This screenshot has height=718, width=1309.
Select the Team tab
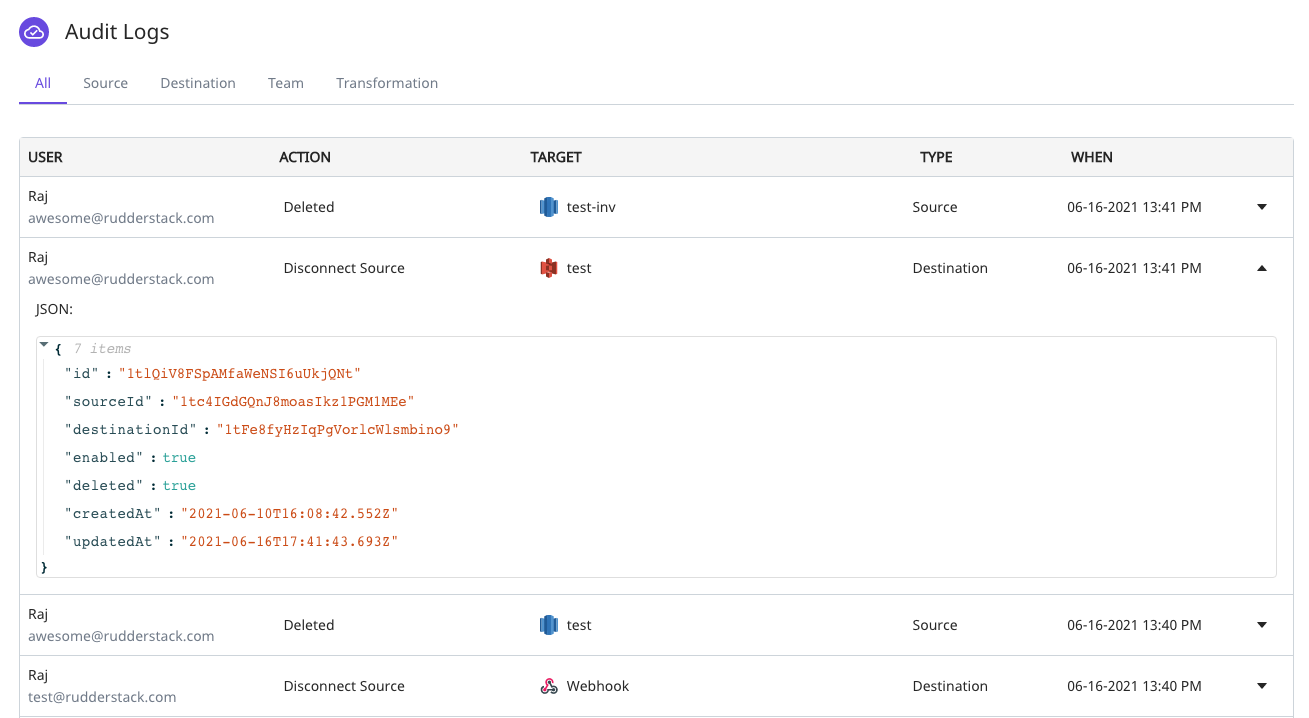coord(285,83)
